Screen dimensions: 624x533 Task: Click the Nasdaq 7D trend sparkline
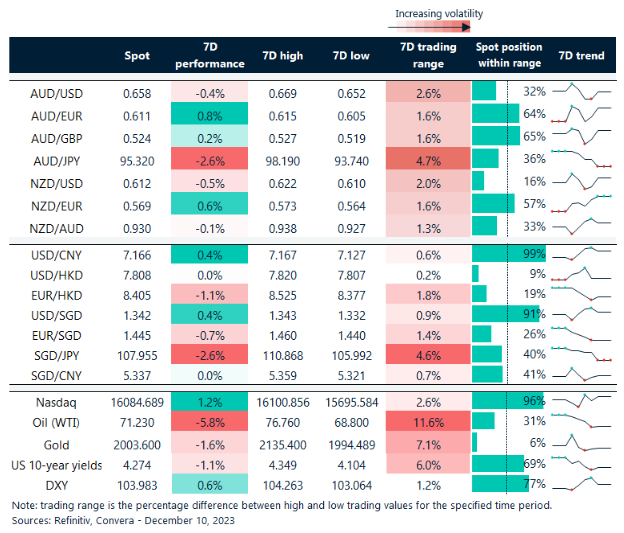pyautogui.click(x=582, y=402)
